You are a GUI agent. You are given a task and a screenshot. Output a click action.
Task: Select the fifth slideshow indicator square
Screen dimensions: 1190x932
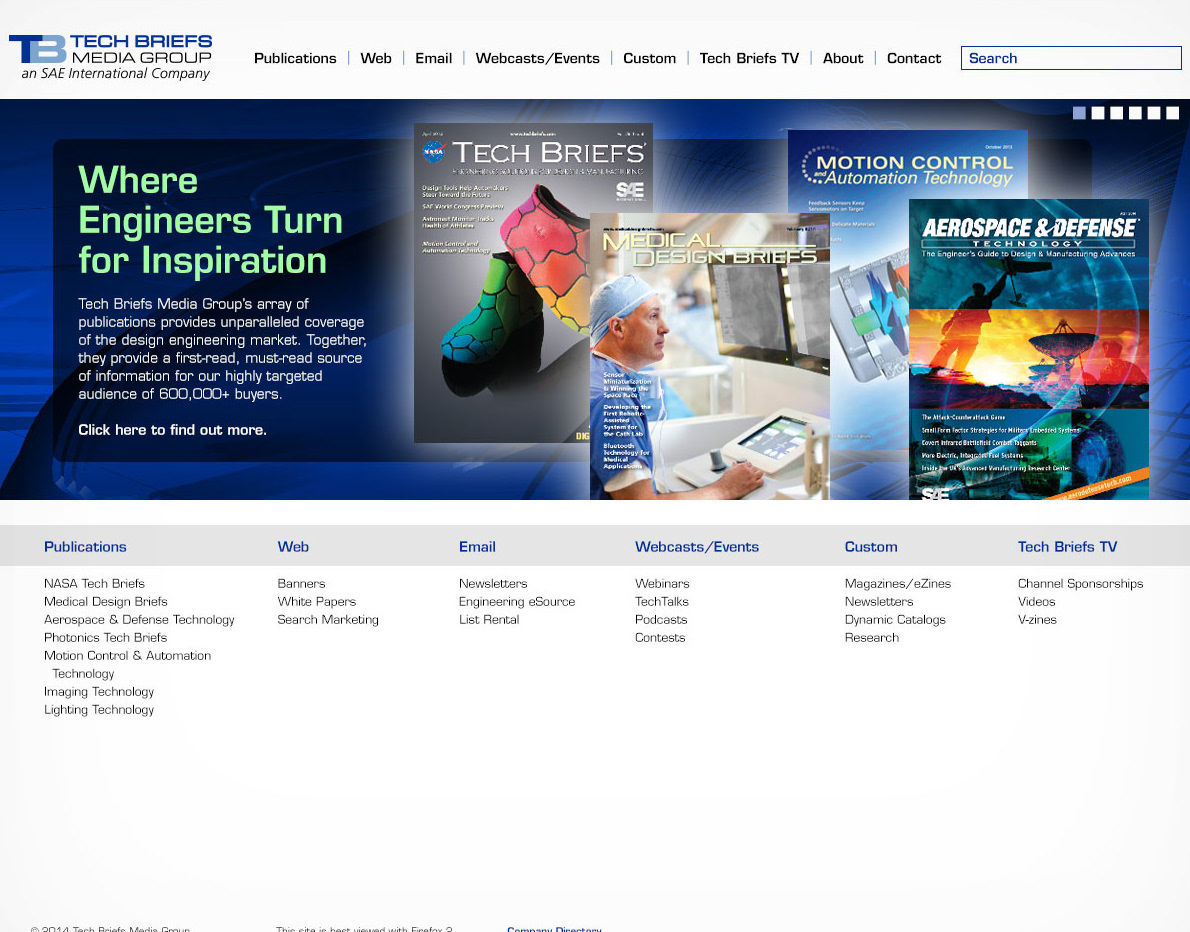coord(1154,113)
